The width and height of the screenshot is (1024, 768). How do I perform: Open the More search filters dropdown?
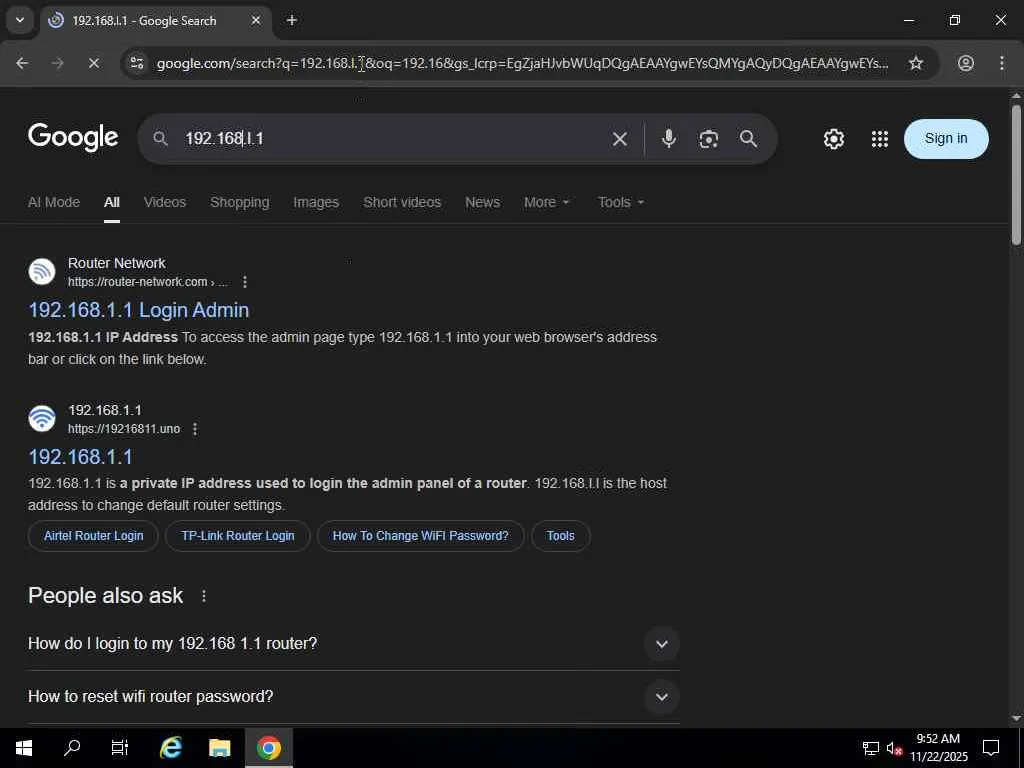point(547,202)
